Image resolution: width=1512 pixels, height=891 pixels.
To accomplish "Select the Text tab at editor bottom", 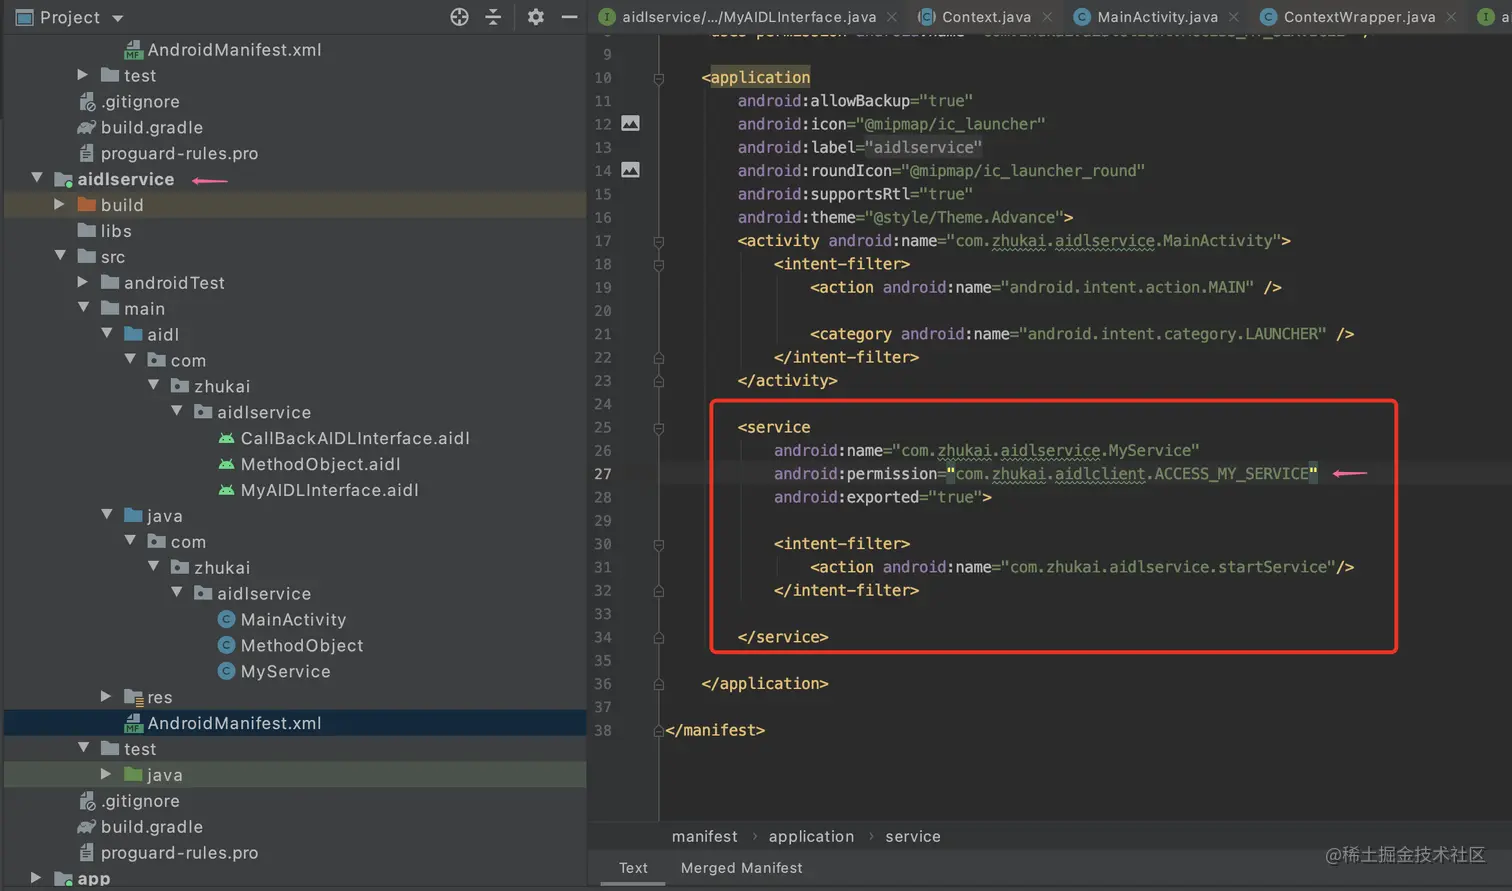I will 633,868.
